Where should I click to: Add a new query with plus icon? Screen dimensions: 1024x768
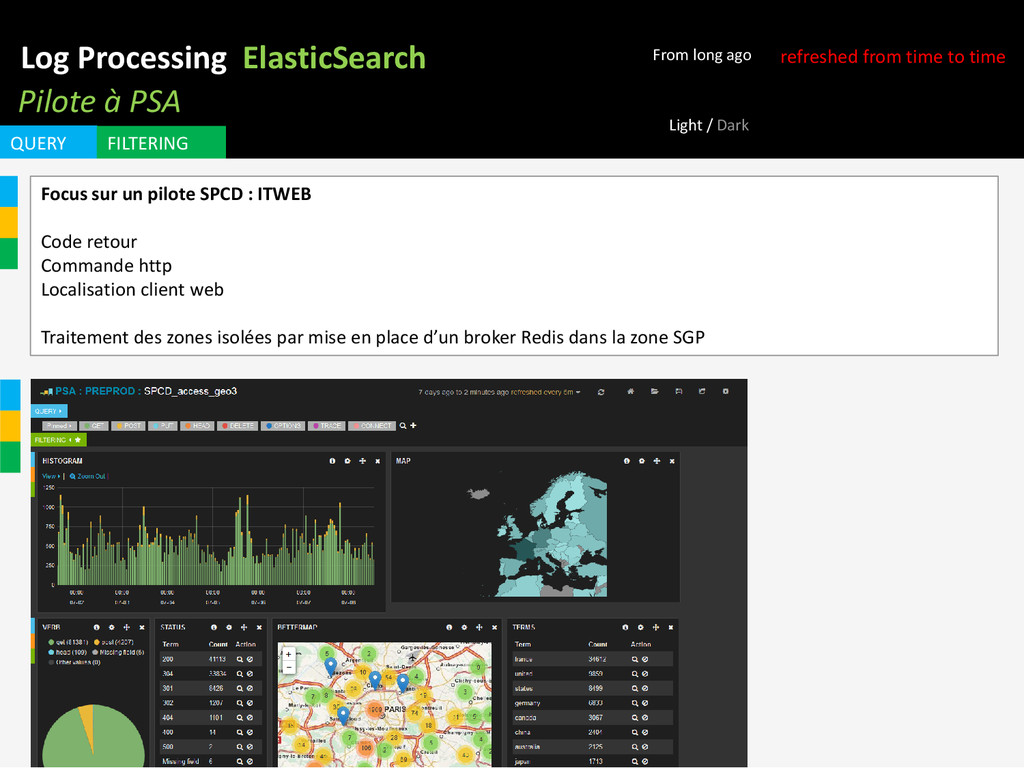tap(413, 426)
